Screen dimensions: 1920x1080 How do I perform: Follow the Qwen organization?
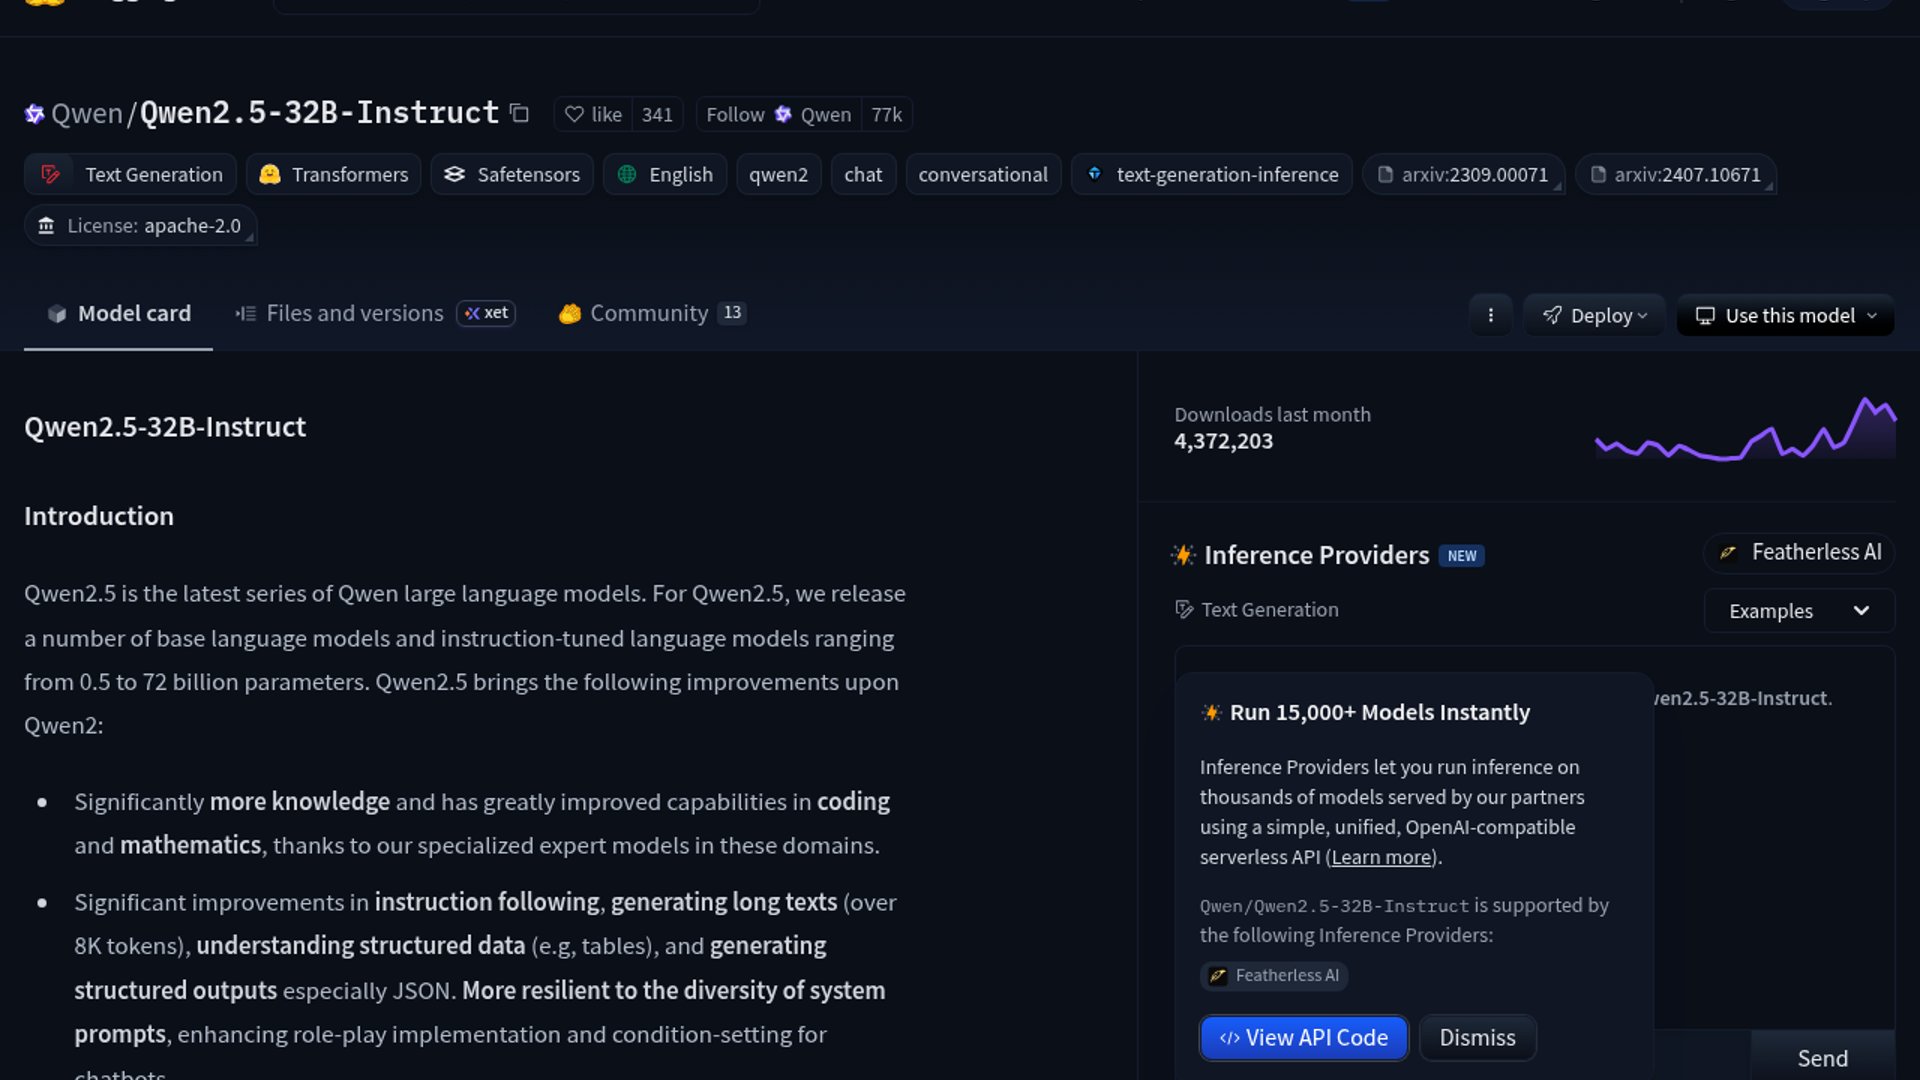pyautogui.click(x=735, y=115)
